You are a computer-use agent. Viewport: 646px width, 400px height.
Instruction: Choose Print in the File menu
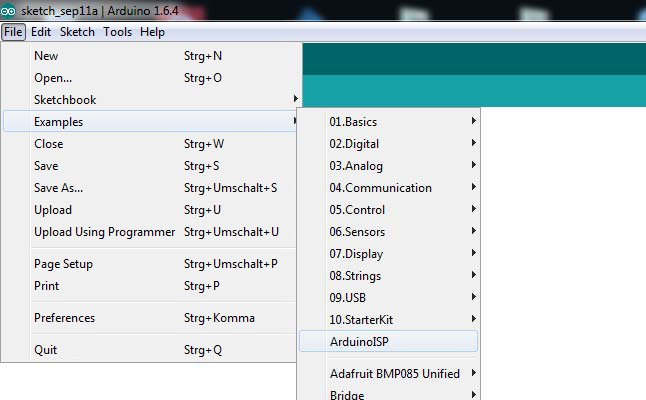(150, 286)
